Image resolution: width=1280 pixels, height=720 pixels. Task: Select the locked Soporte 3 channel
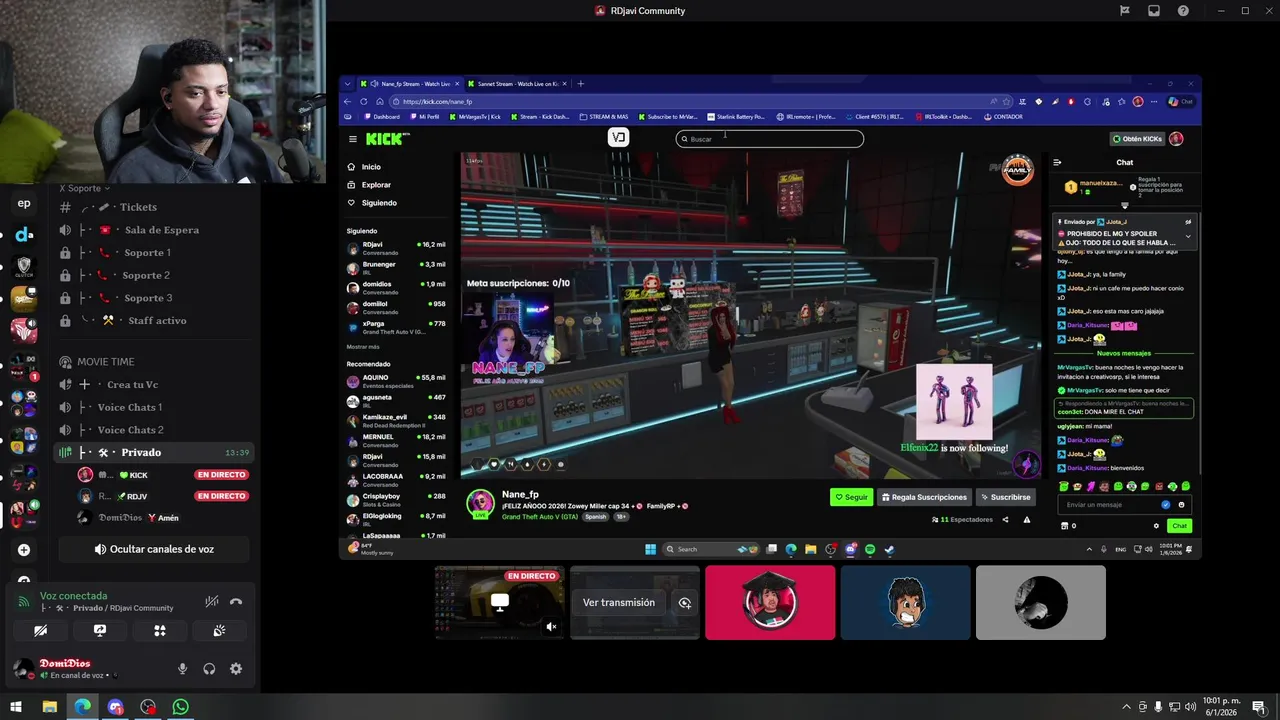(x=154, y=298)
